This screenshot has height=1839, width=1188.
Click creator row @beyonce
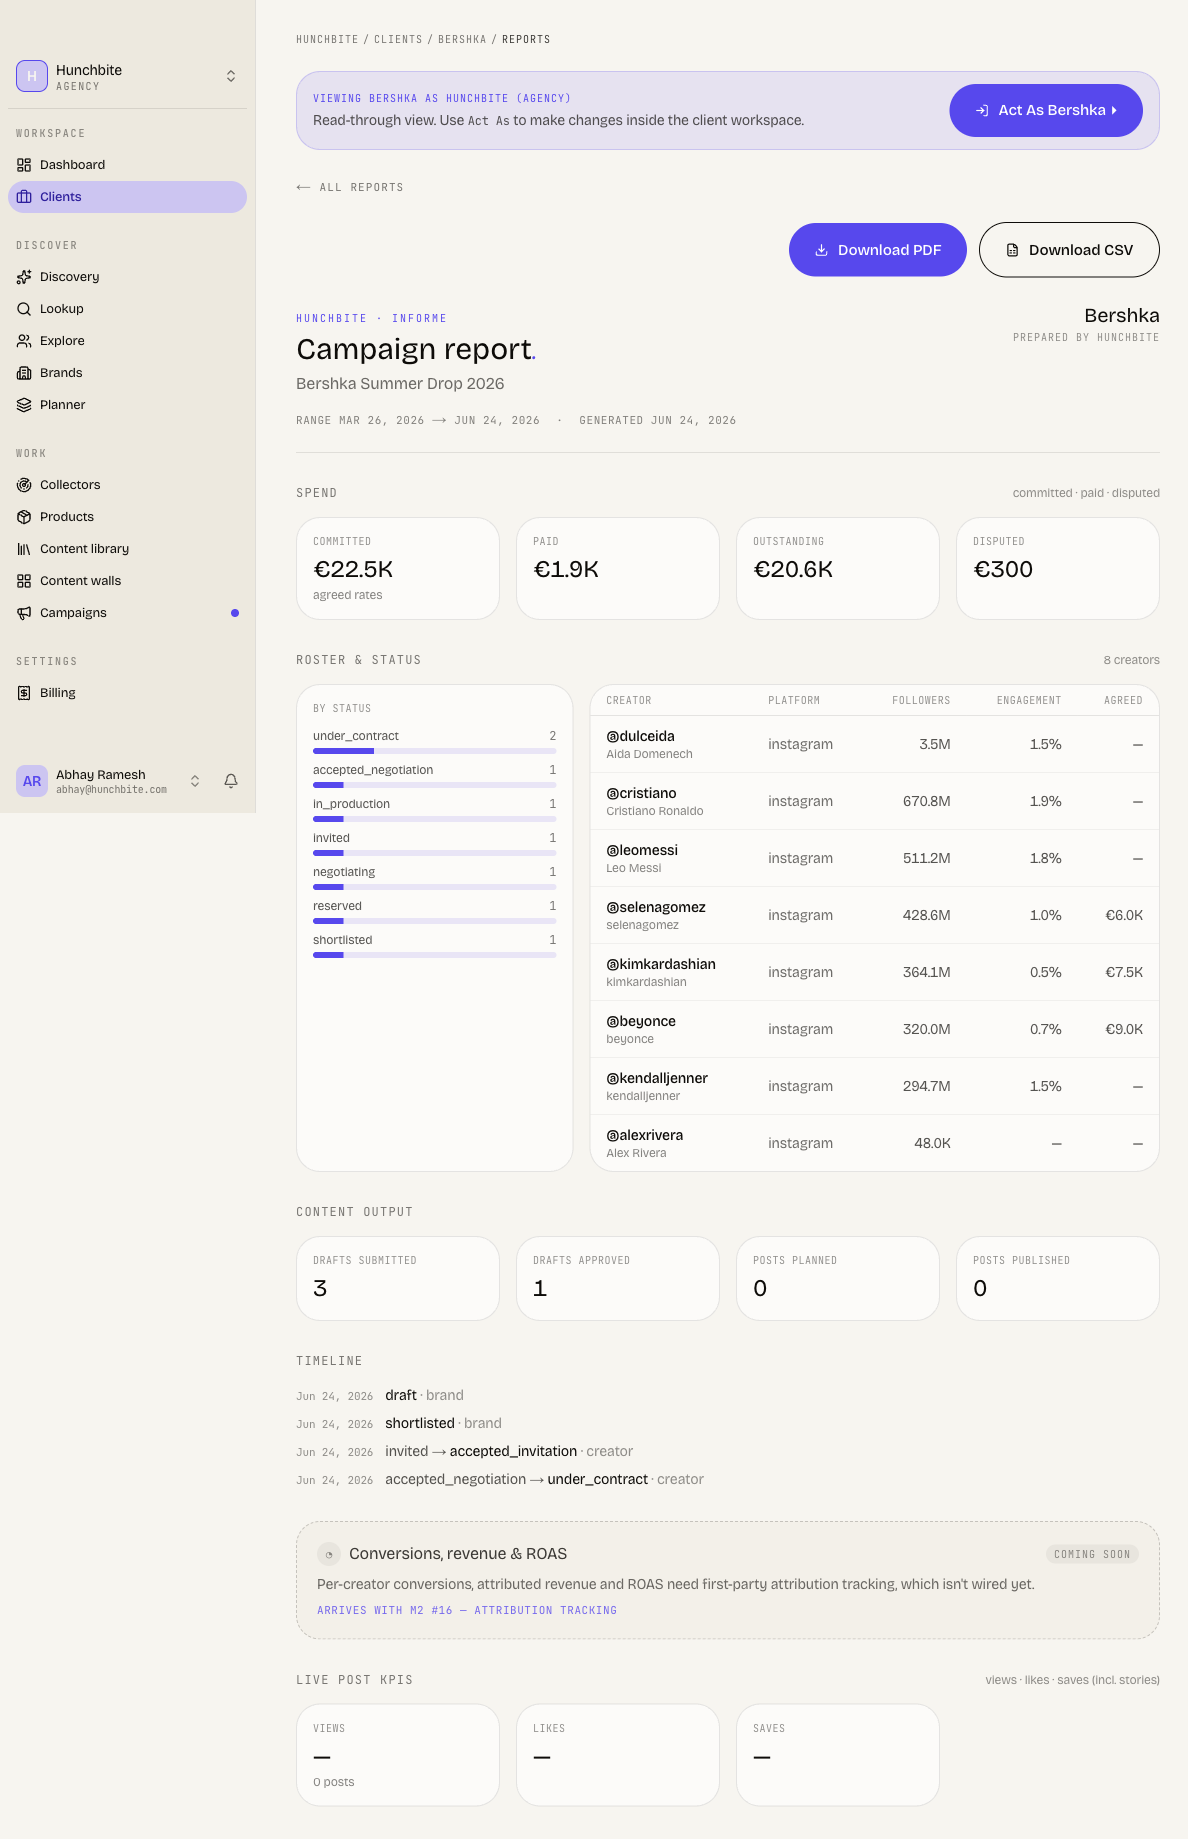875,1029
